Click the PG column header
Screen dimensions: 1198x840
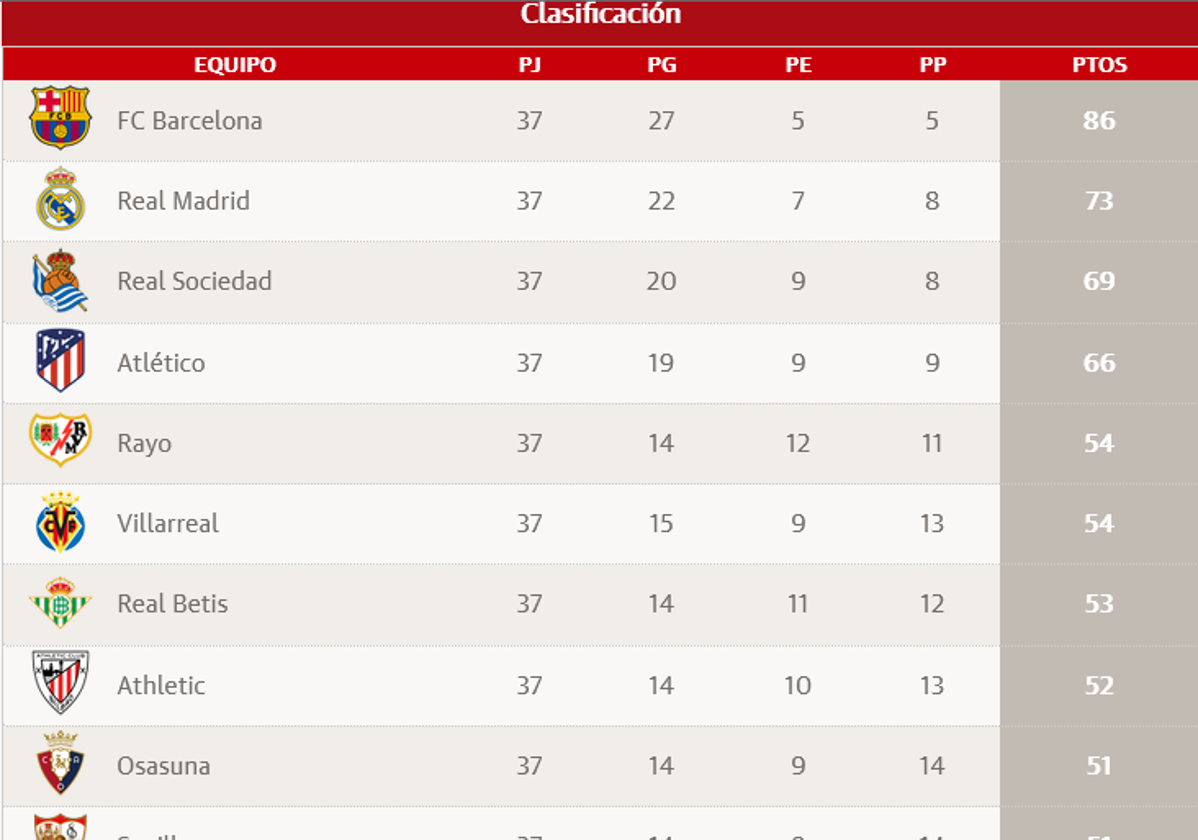point(661,65)
